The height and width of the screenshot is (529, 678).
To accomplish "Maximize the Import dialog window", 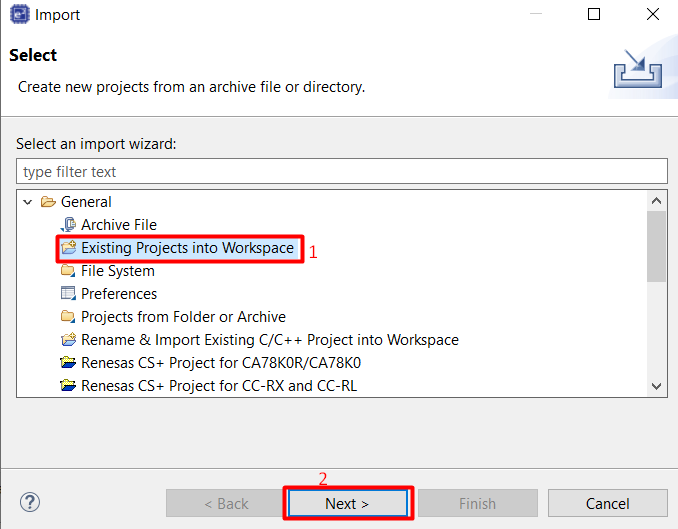I will tap(594, 15).
